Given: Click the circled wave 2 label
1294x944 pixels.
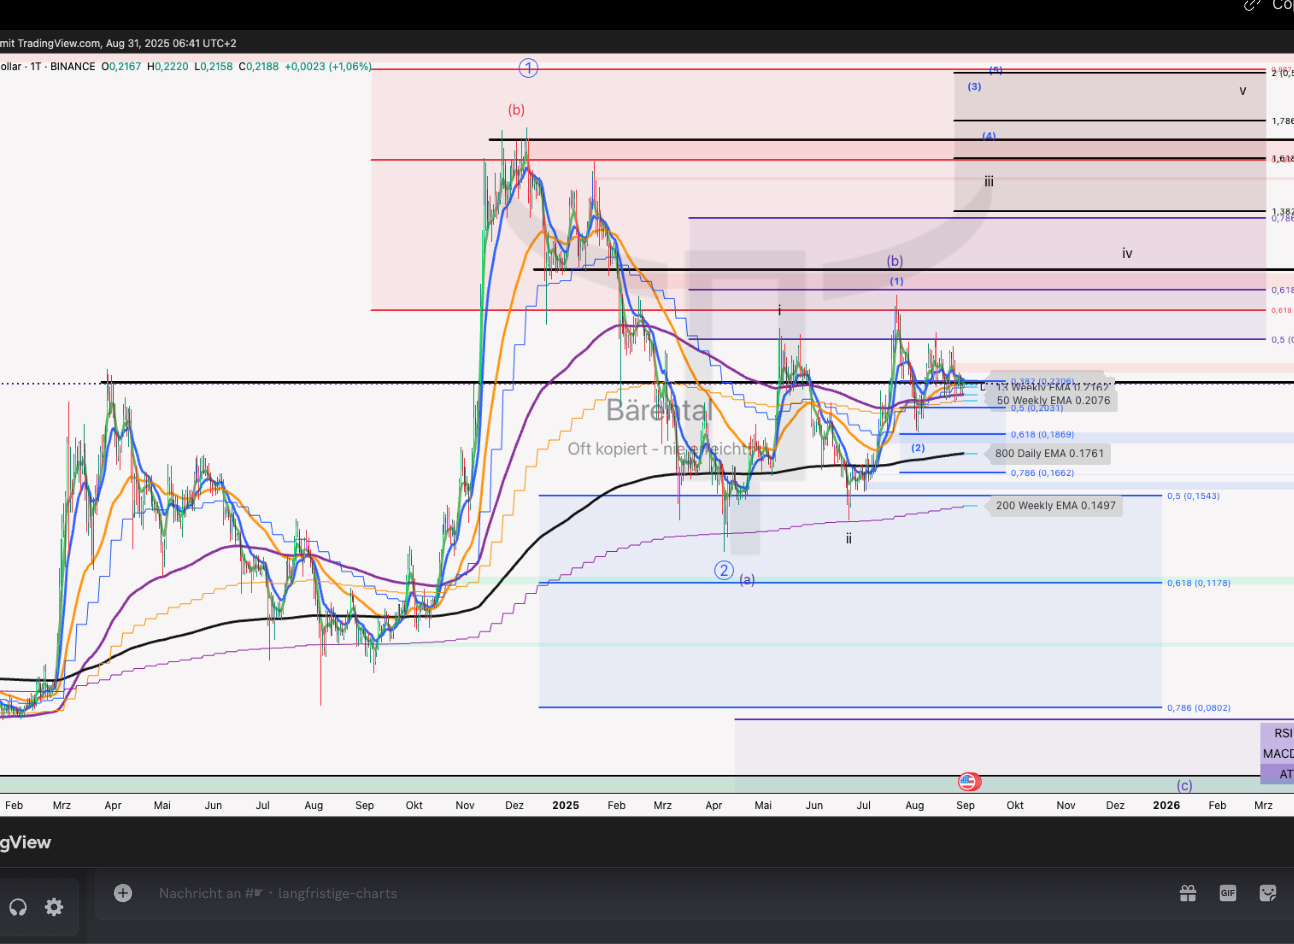Looking at the screenshot, I should (724, 570).
